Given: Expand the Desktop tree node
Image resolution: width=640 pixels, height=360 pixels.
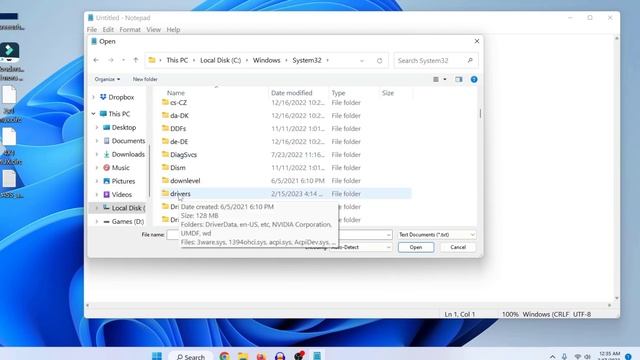Looking at the screenshot, I should 97,127.
